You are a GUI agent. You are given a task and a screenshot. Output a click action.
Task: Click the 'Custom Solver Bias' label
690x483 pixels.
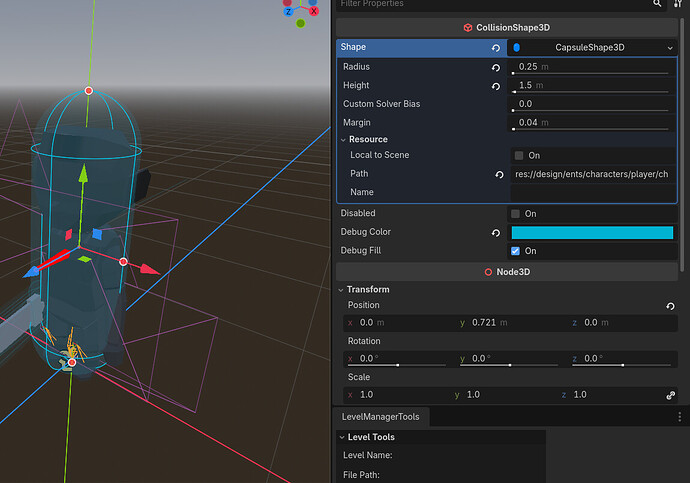[382, 104]
